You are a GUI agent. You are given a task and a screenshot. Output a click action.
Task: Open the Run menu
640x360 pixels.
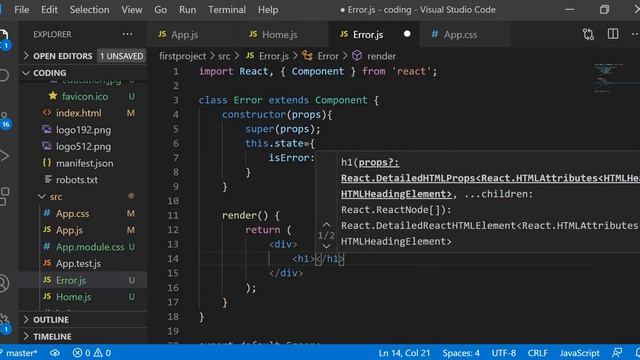tap(187, 9)
